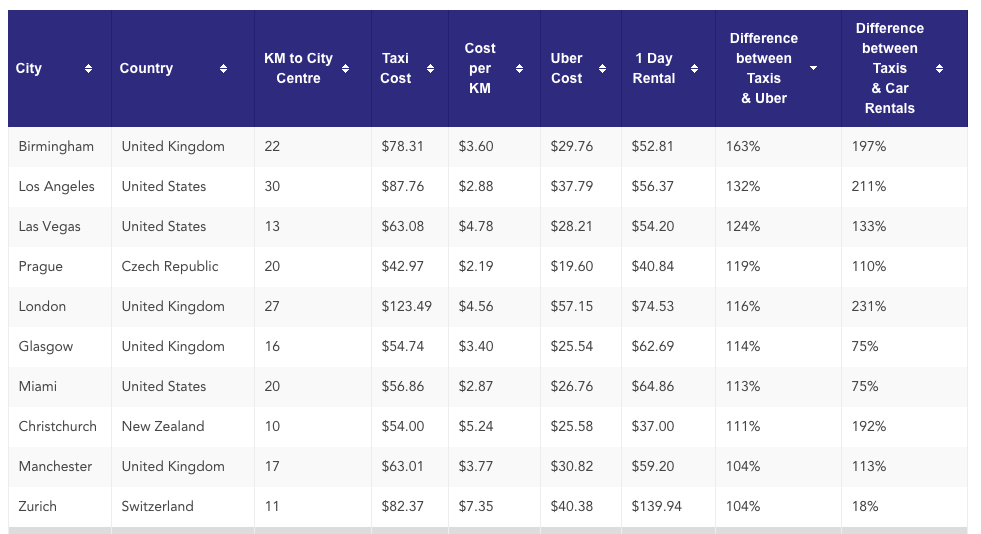981x534 pixels.
Task: Click the City column header label
Action: coord(29,68)
